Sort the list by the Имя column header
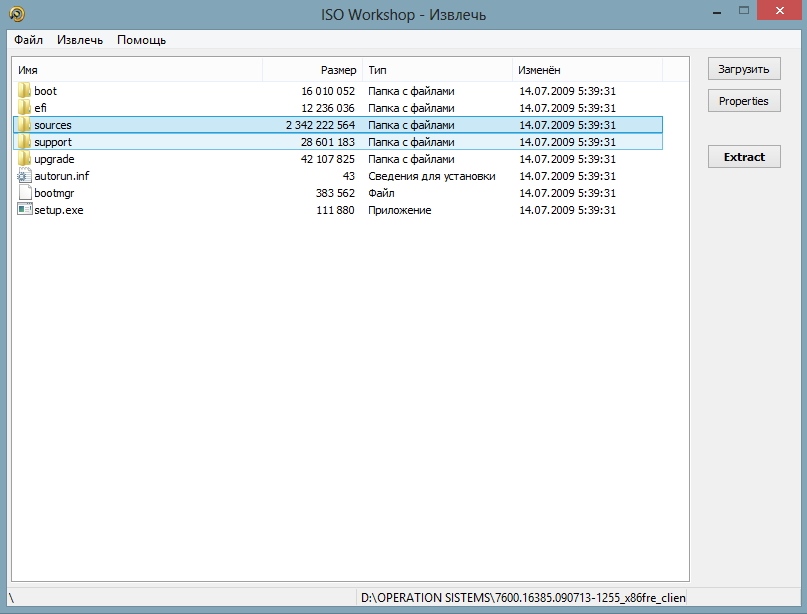 click(x=137, y=70)
